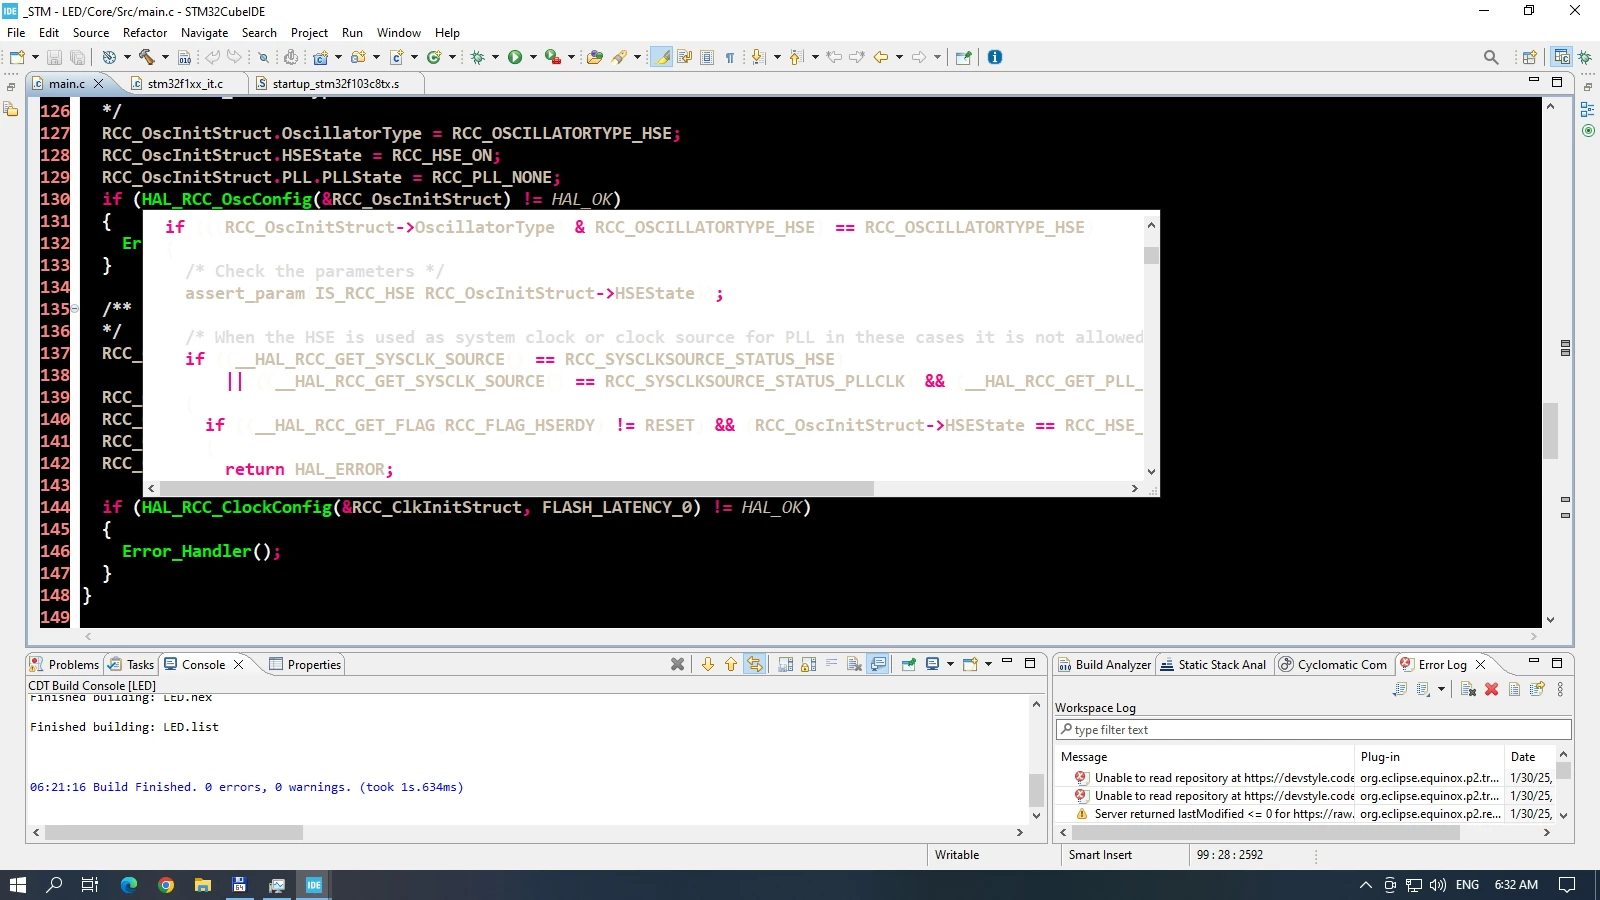The width and height of the screenshot is (1600, 900).
Task: Delete the Error Log with the red X icon
Action: pyautogui.click(x=1491, y=689)
